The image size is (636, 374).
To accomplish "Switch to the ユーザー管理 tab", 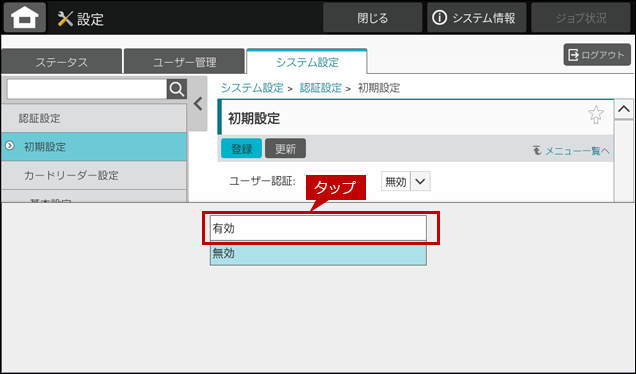I will [x=185, y=62].
